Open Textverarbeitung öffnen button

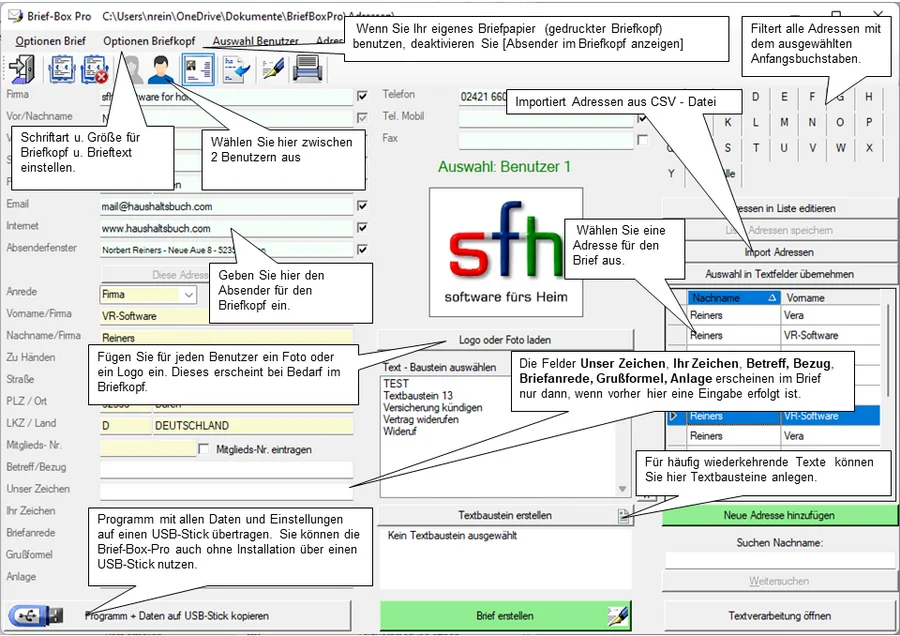pyautogui.click(x=779, y=616)
